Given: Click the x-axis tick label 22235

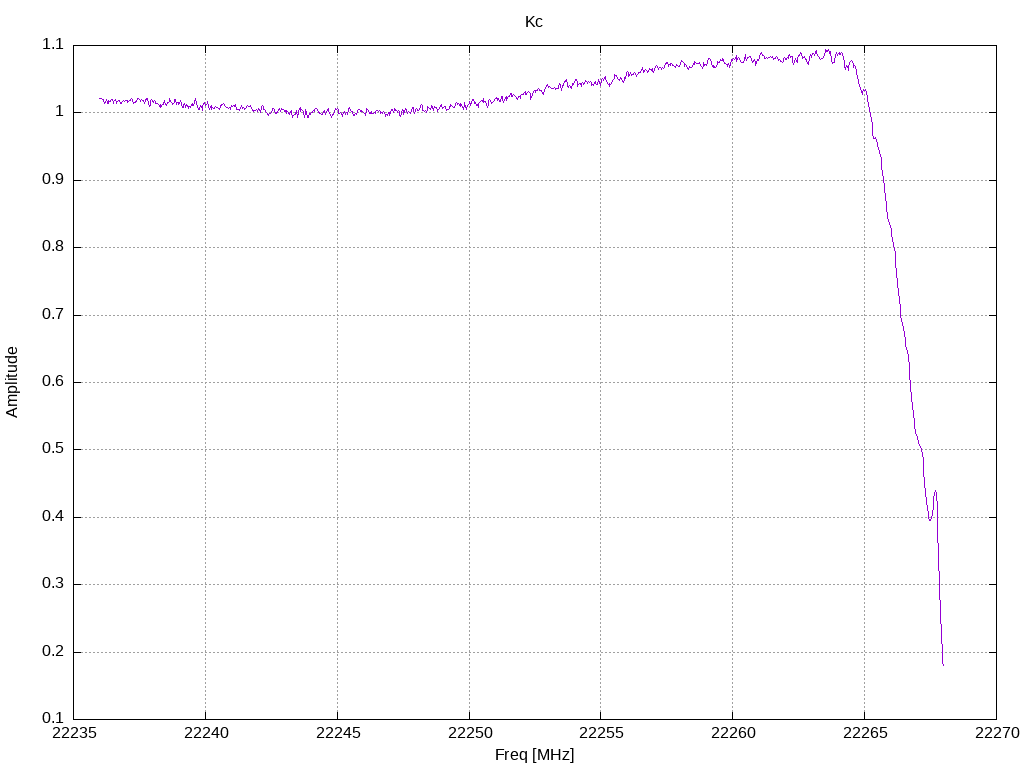Looking at the screenshot, I should pos(74,733).
